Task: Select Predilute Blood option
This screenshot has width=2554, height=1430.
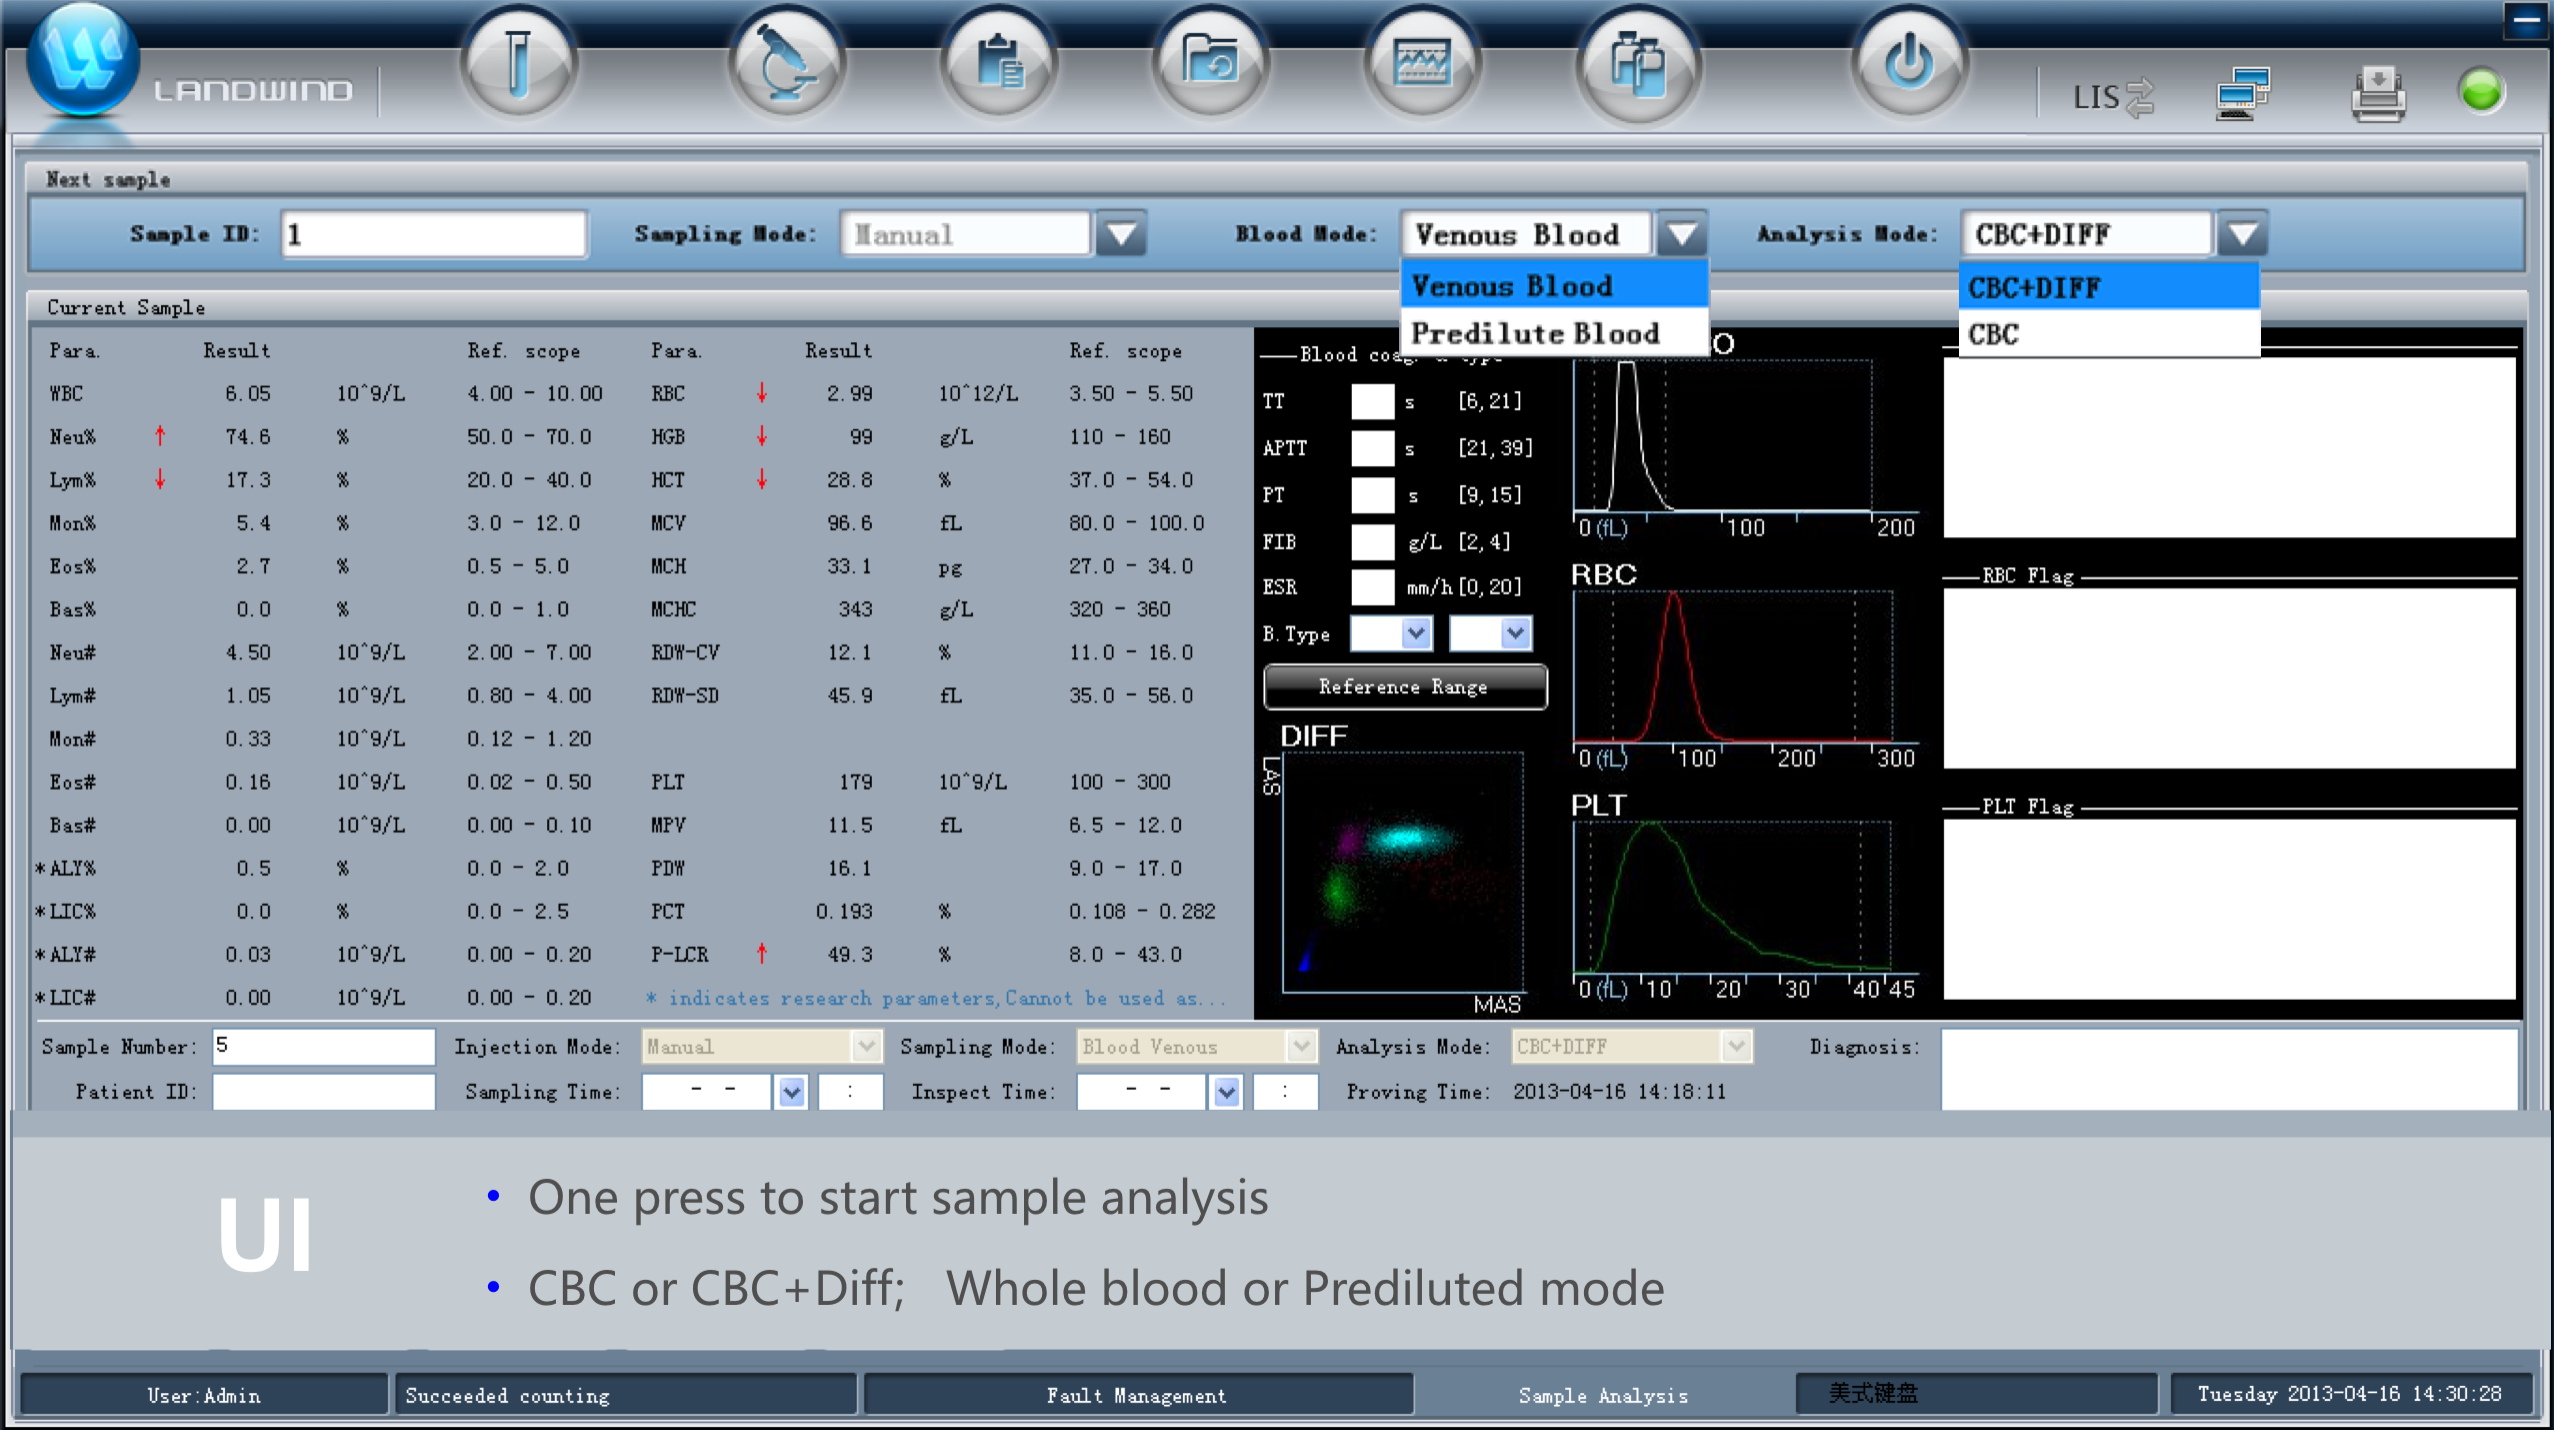Action: pyautogui.click(x=1535, y=333)
